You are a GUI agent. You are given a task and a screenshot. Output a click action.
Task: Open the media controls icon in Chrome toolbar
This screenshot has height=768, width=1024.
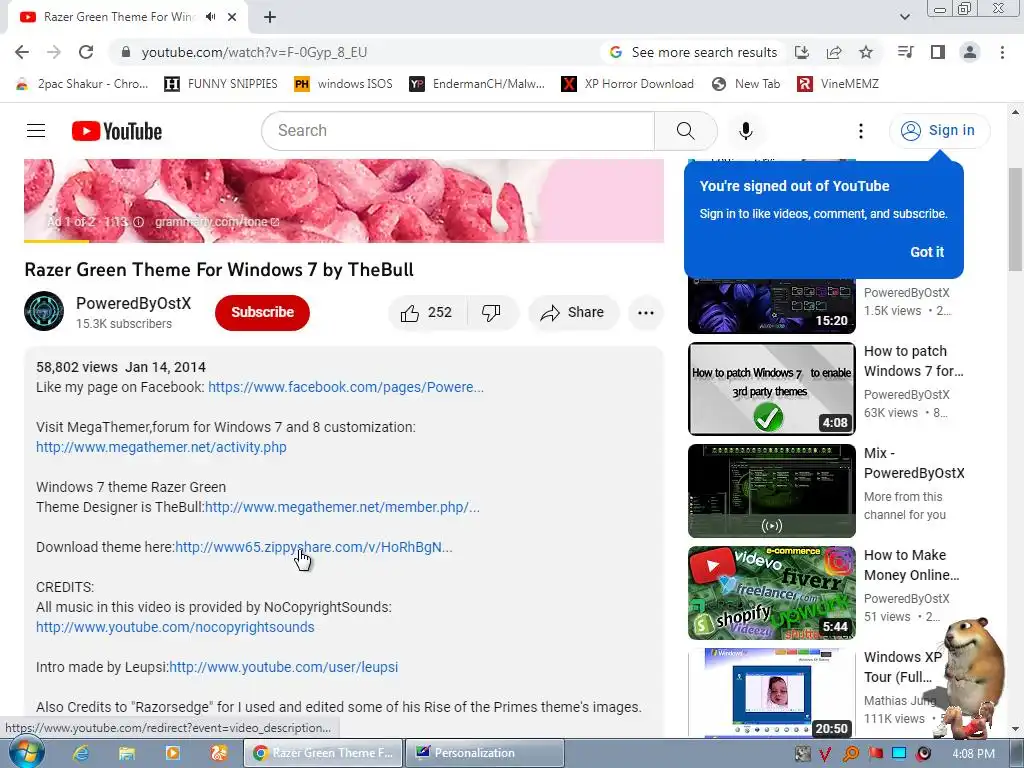(x=906, y=52)
